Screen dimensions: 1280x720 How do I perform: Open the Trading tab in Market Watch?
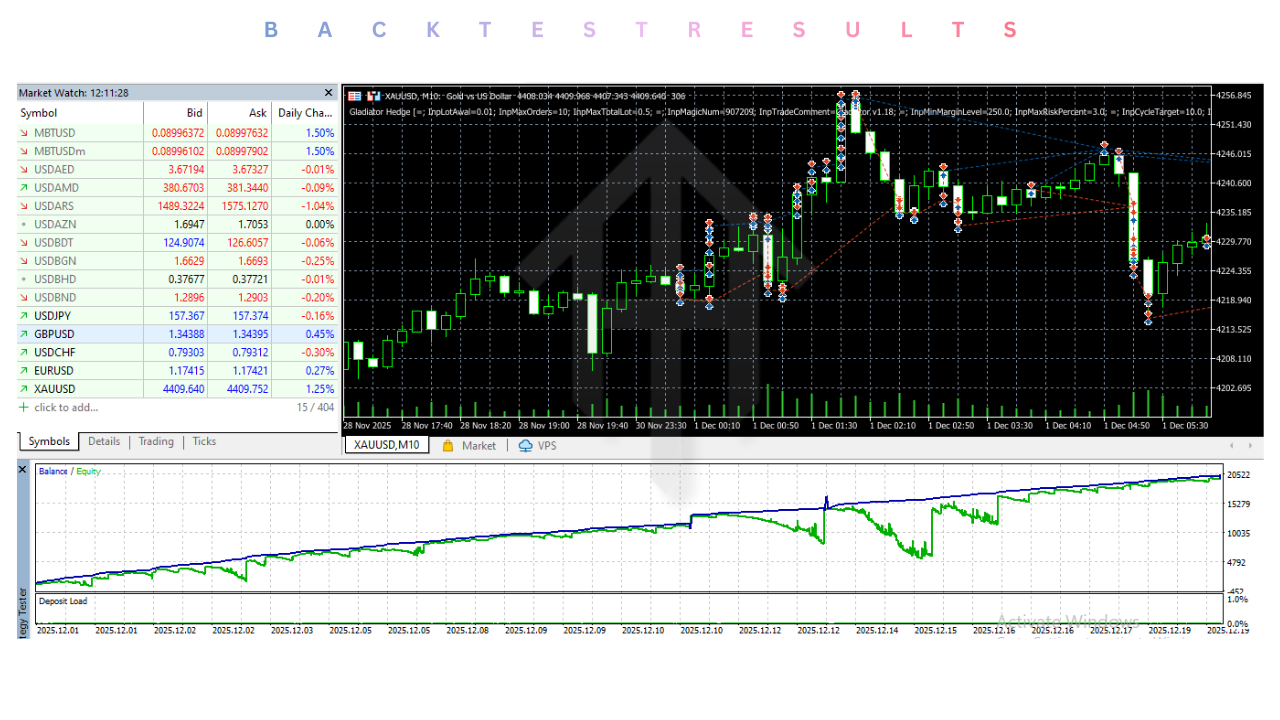(155, 442)
